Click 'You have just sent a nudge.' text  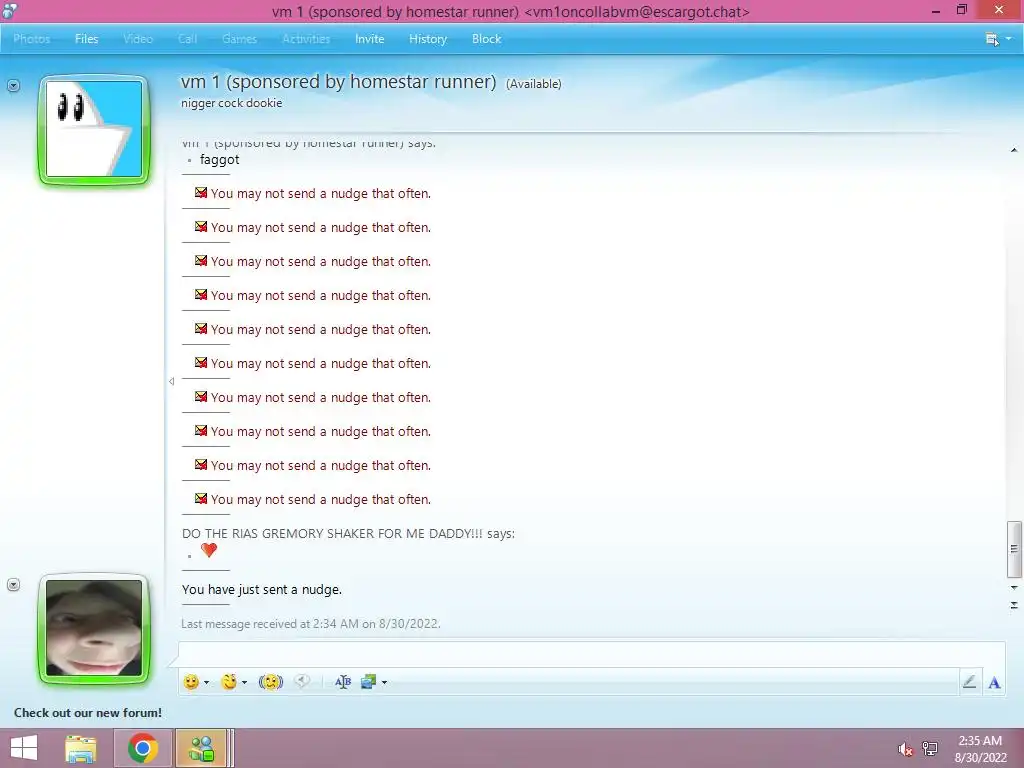[x=262, y=589]
